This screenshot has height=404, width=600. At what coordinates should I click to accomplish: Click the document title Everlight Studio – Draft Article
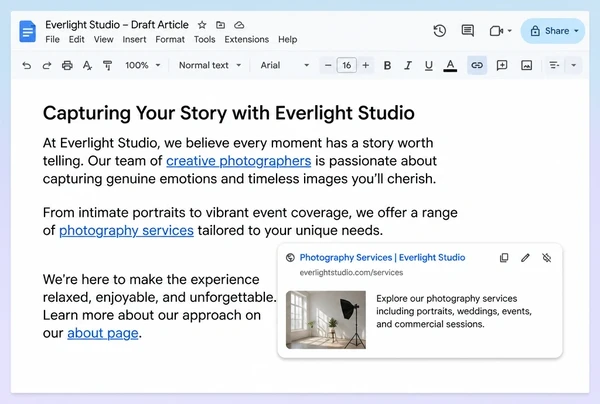pos(117,25)
